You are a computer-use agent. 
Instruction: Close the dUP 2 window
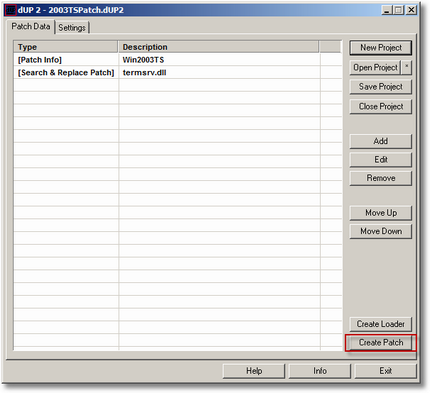[x=411, y=10]
